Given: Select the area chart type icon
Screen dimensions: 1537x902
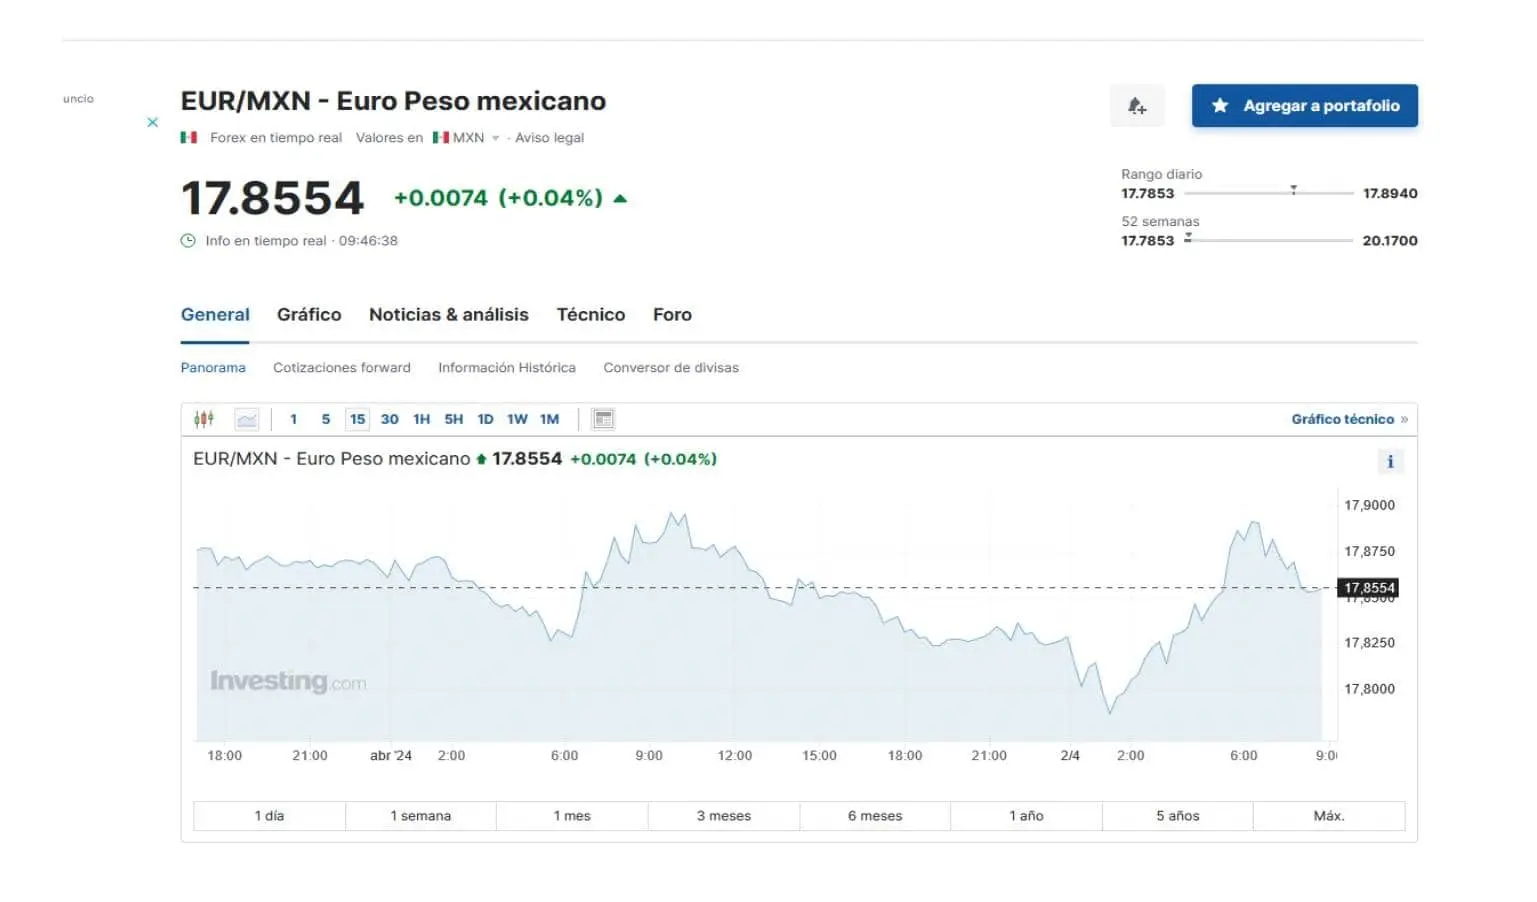Looking at the screenshot, I should (247, 419).
